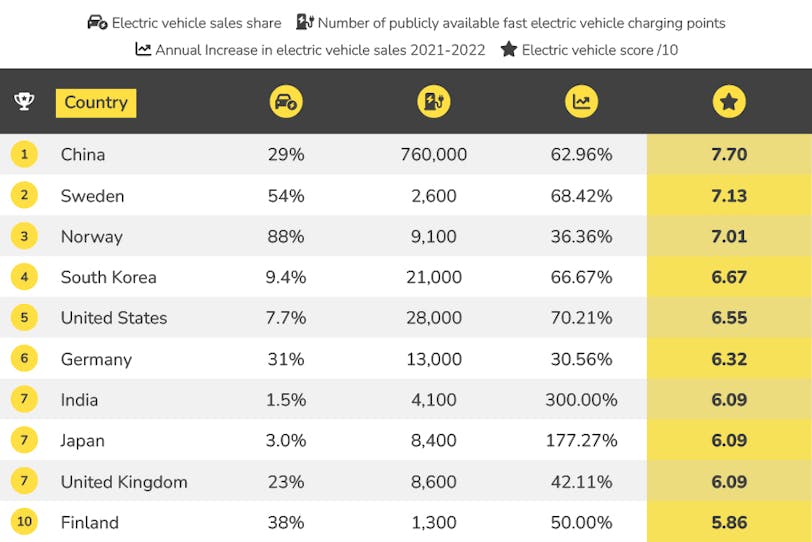Image resolution: width=812 pixels, height=542 pixels.
Task: Click the electric car sales share column icon
Action: [286, 101]
